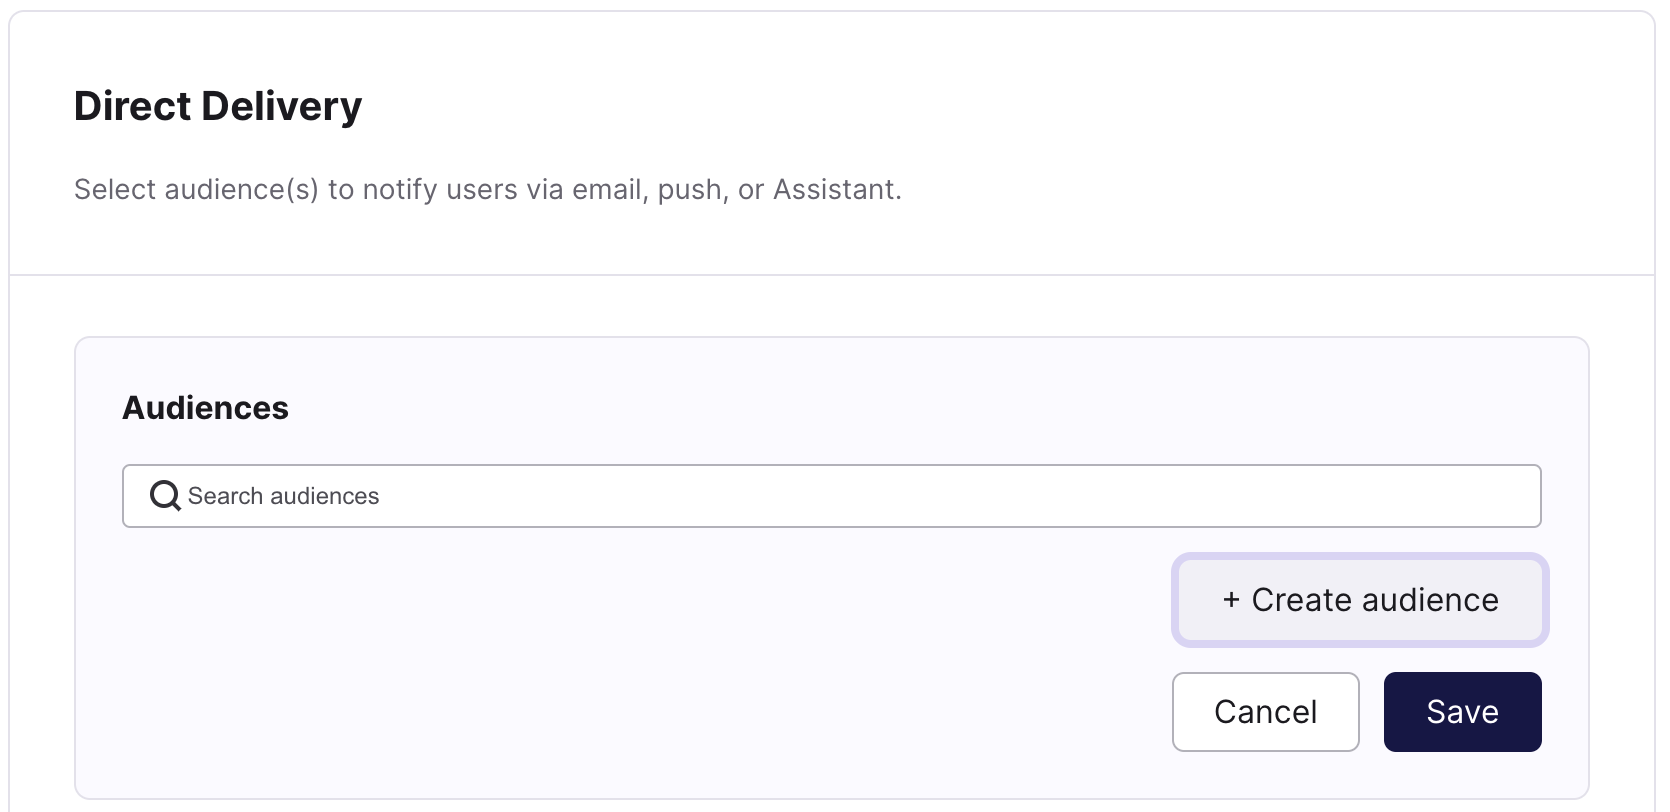Screen dimensions: 1670x812
Task: Click the highlighted Create audience control
Action: point(1360,600)
